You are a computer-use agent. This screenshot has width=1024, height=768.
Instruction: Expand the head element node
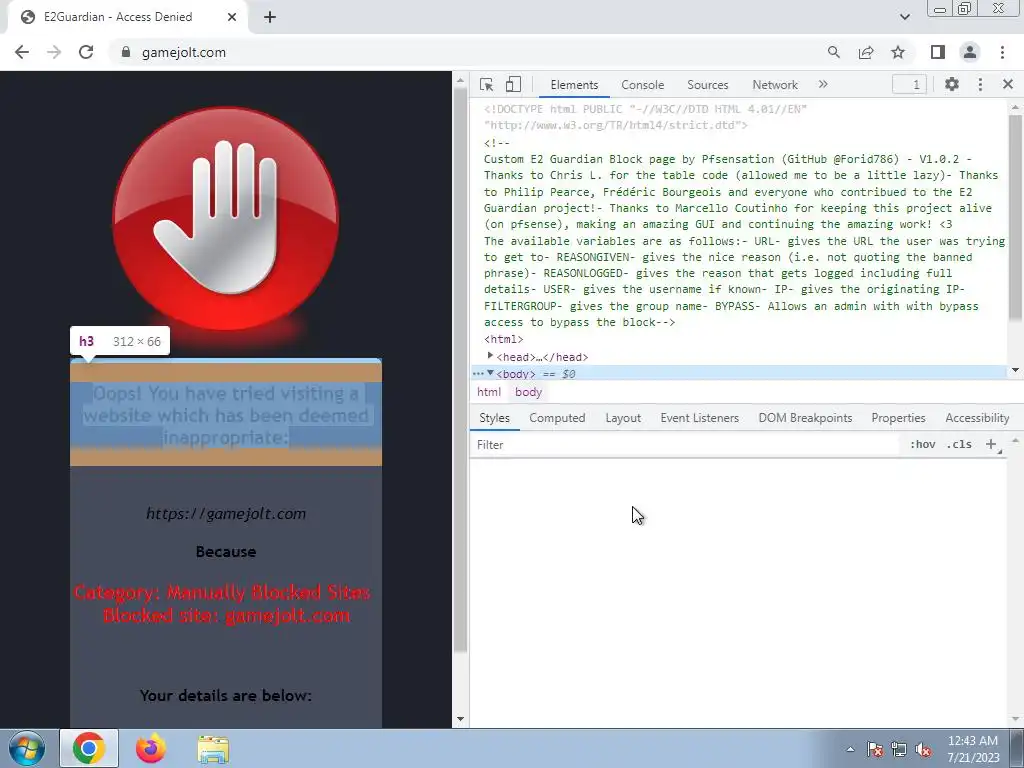tap(490, 356)
